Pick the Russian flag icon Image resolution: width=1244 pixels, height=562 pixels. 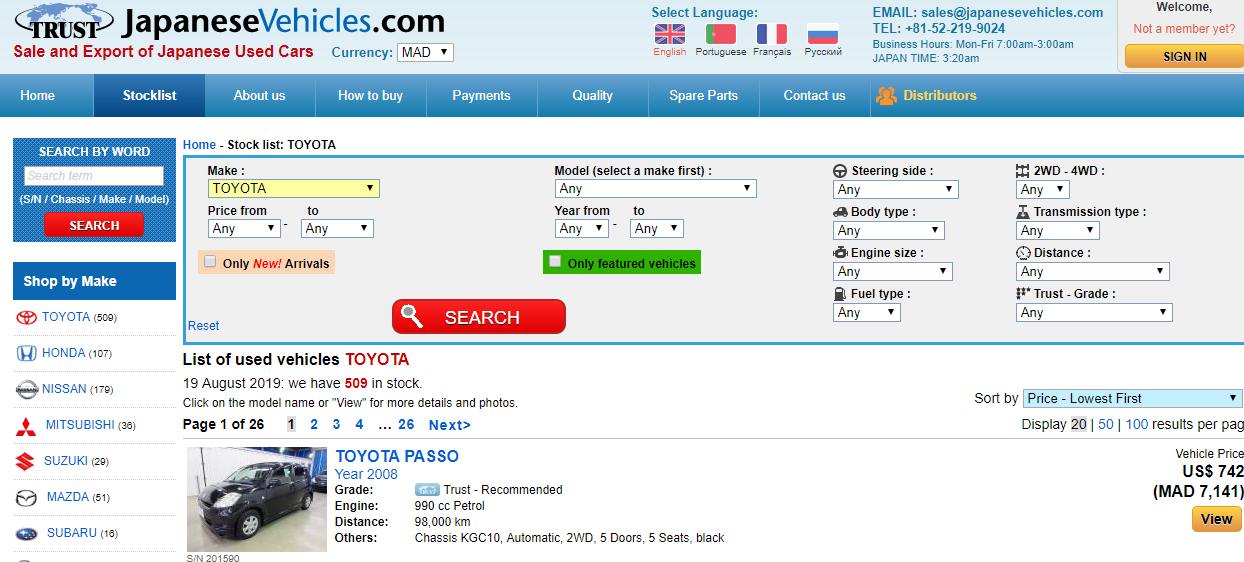point(823,34)
